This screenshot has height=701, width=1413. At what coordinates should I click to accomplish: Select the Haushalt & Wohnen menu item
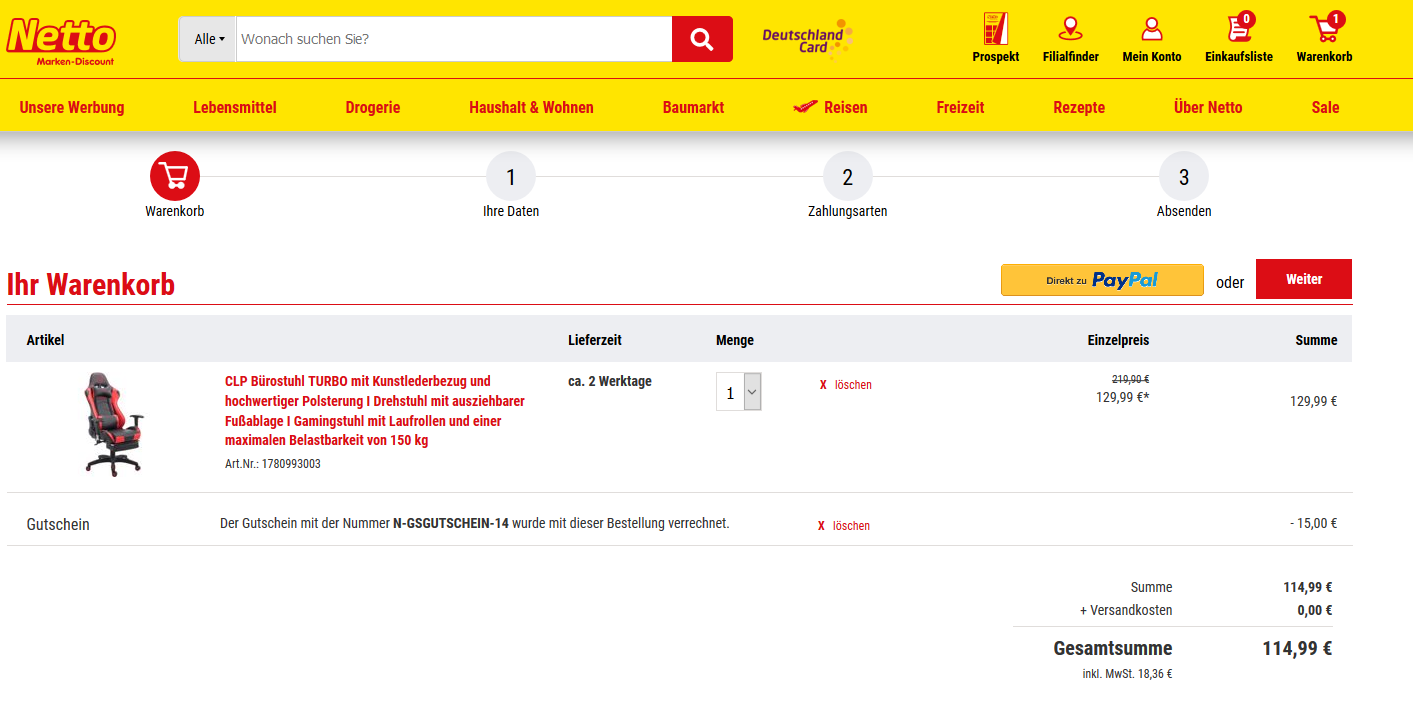(531, 107)
